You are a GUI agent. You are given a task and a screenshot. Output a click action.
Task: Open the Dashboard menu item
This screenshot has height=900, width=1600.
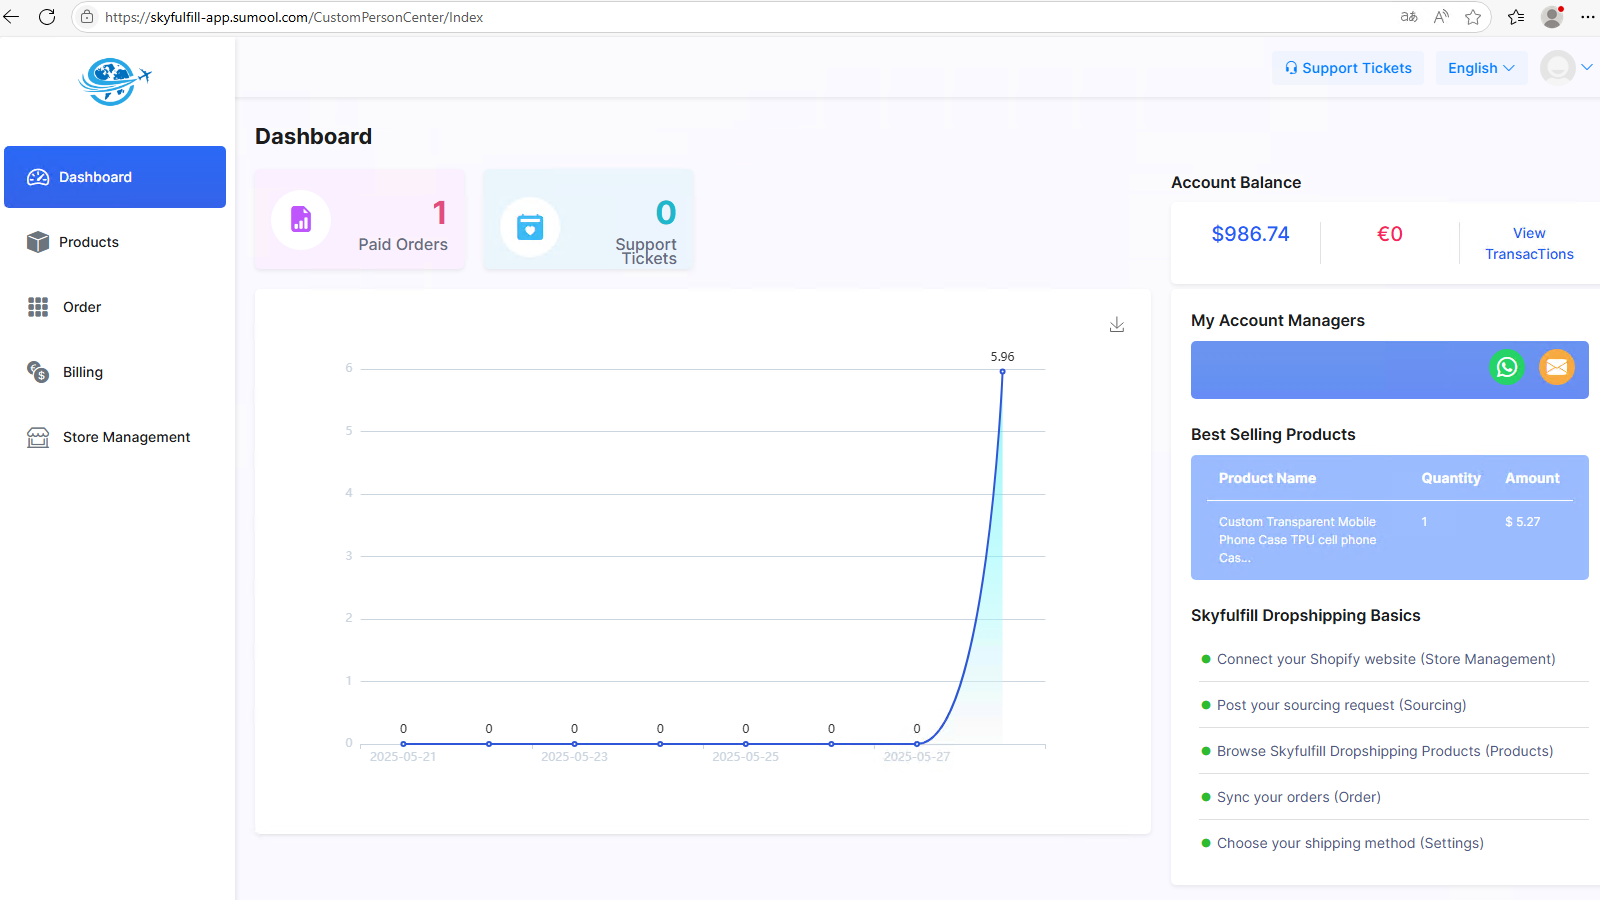tap(115, 177)
